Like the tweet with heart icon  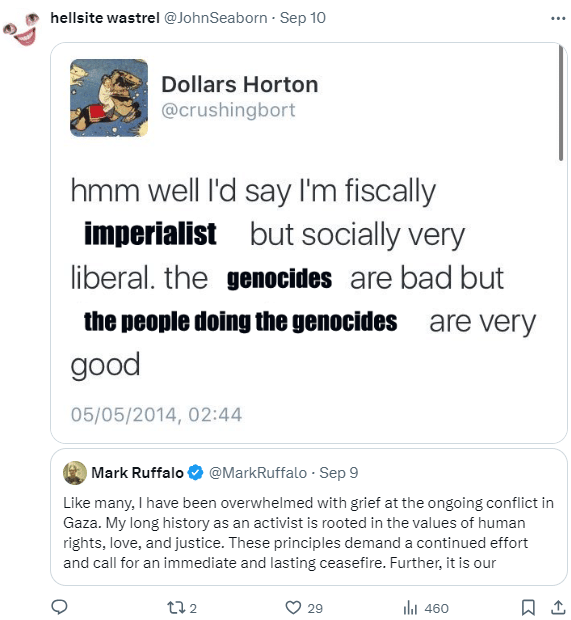[x=293, y=608]
